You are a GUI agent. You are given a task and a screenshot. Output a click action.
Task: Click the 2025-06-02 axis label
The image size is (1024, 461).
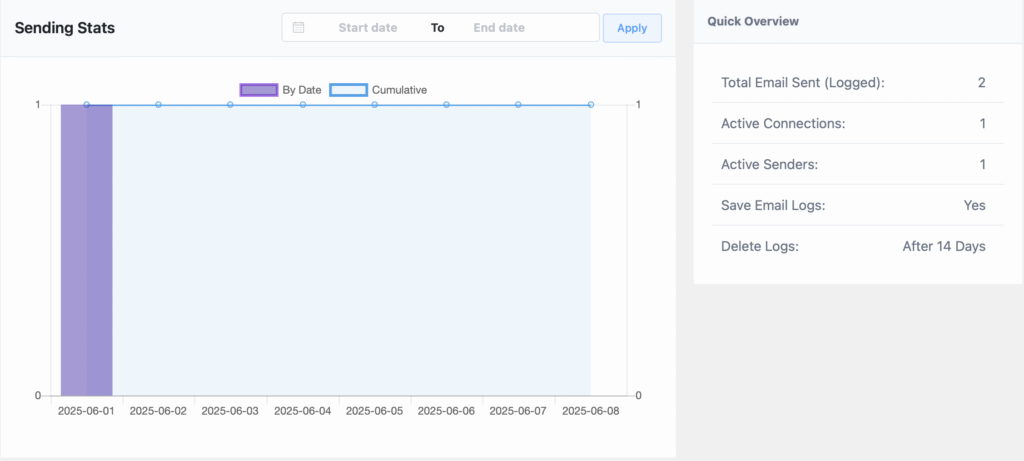click(x=158, y=411)
